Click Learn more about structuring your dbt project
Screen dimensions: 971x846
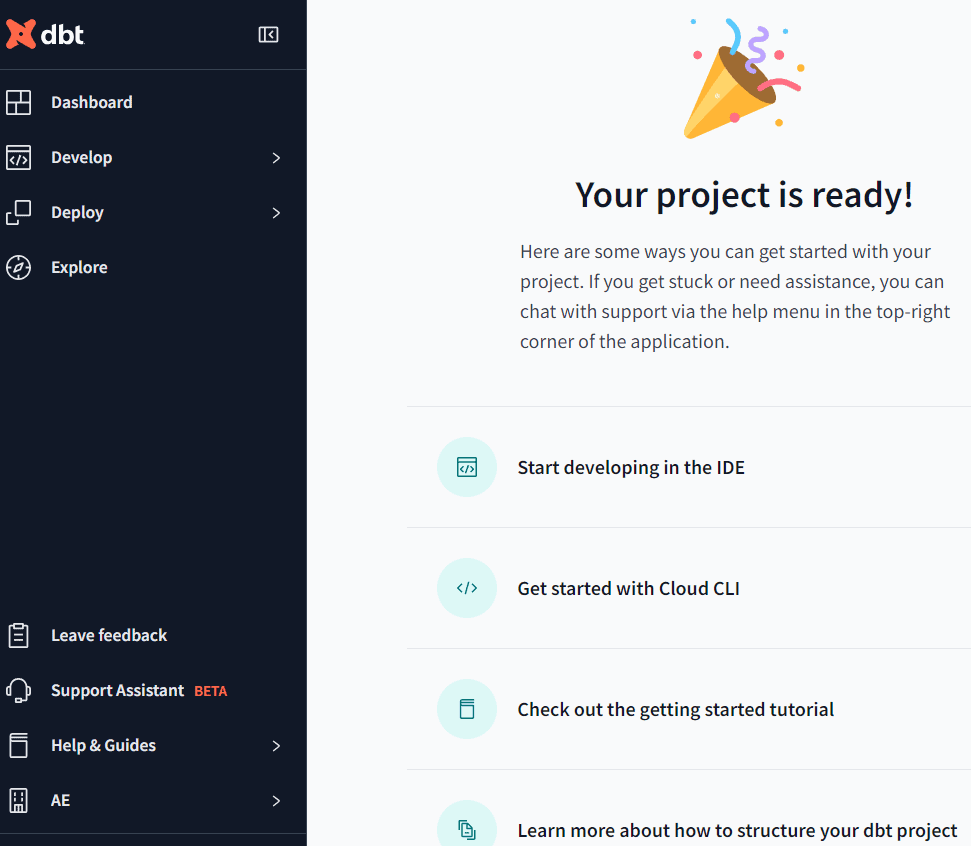pyautogui.click(x=738, y=831)
